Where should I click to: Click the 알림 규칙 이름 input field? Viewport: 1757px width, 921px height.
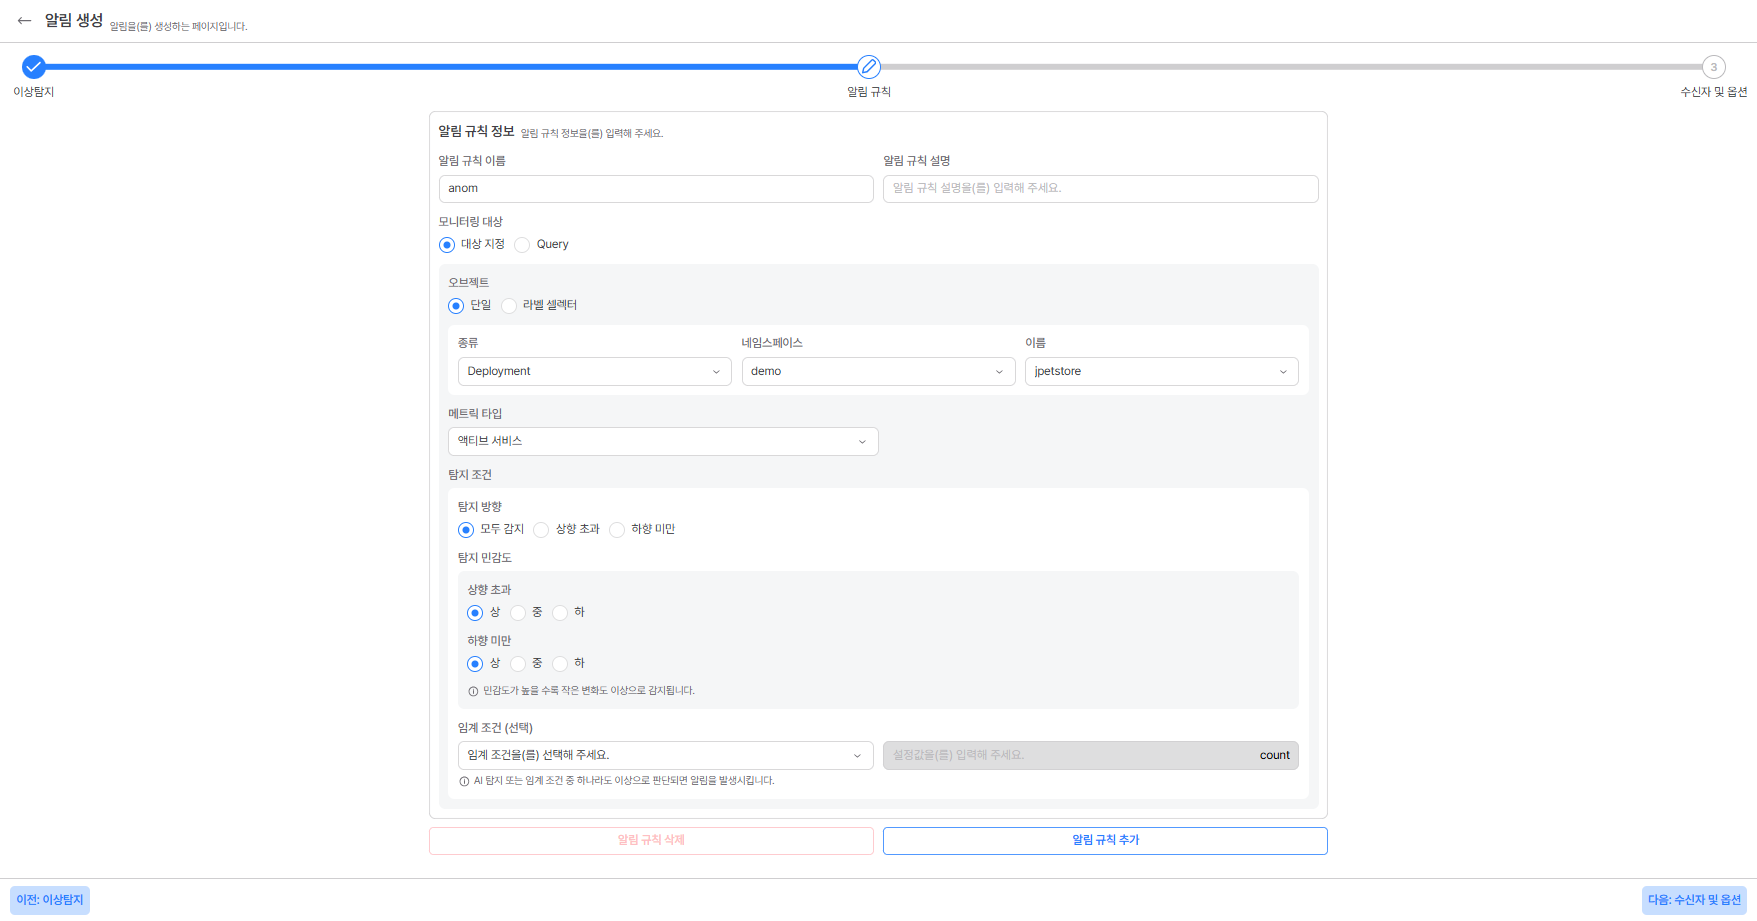[656, 189]
